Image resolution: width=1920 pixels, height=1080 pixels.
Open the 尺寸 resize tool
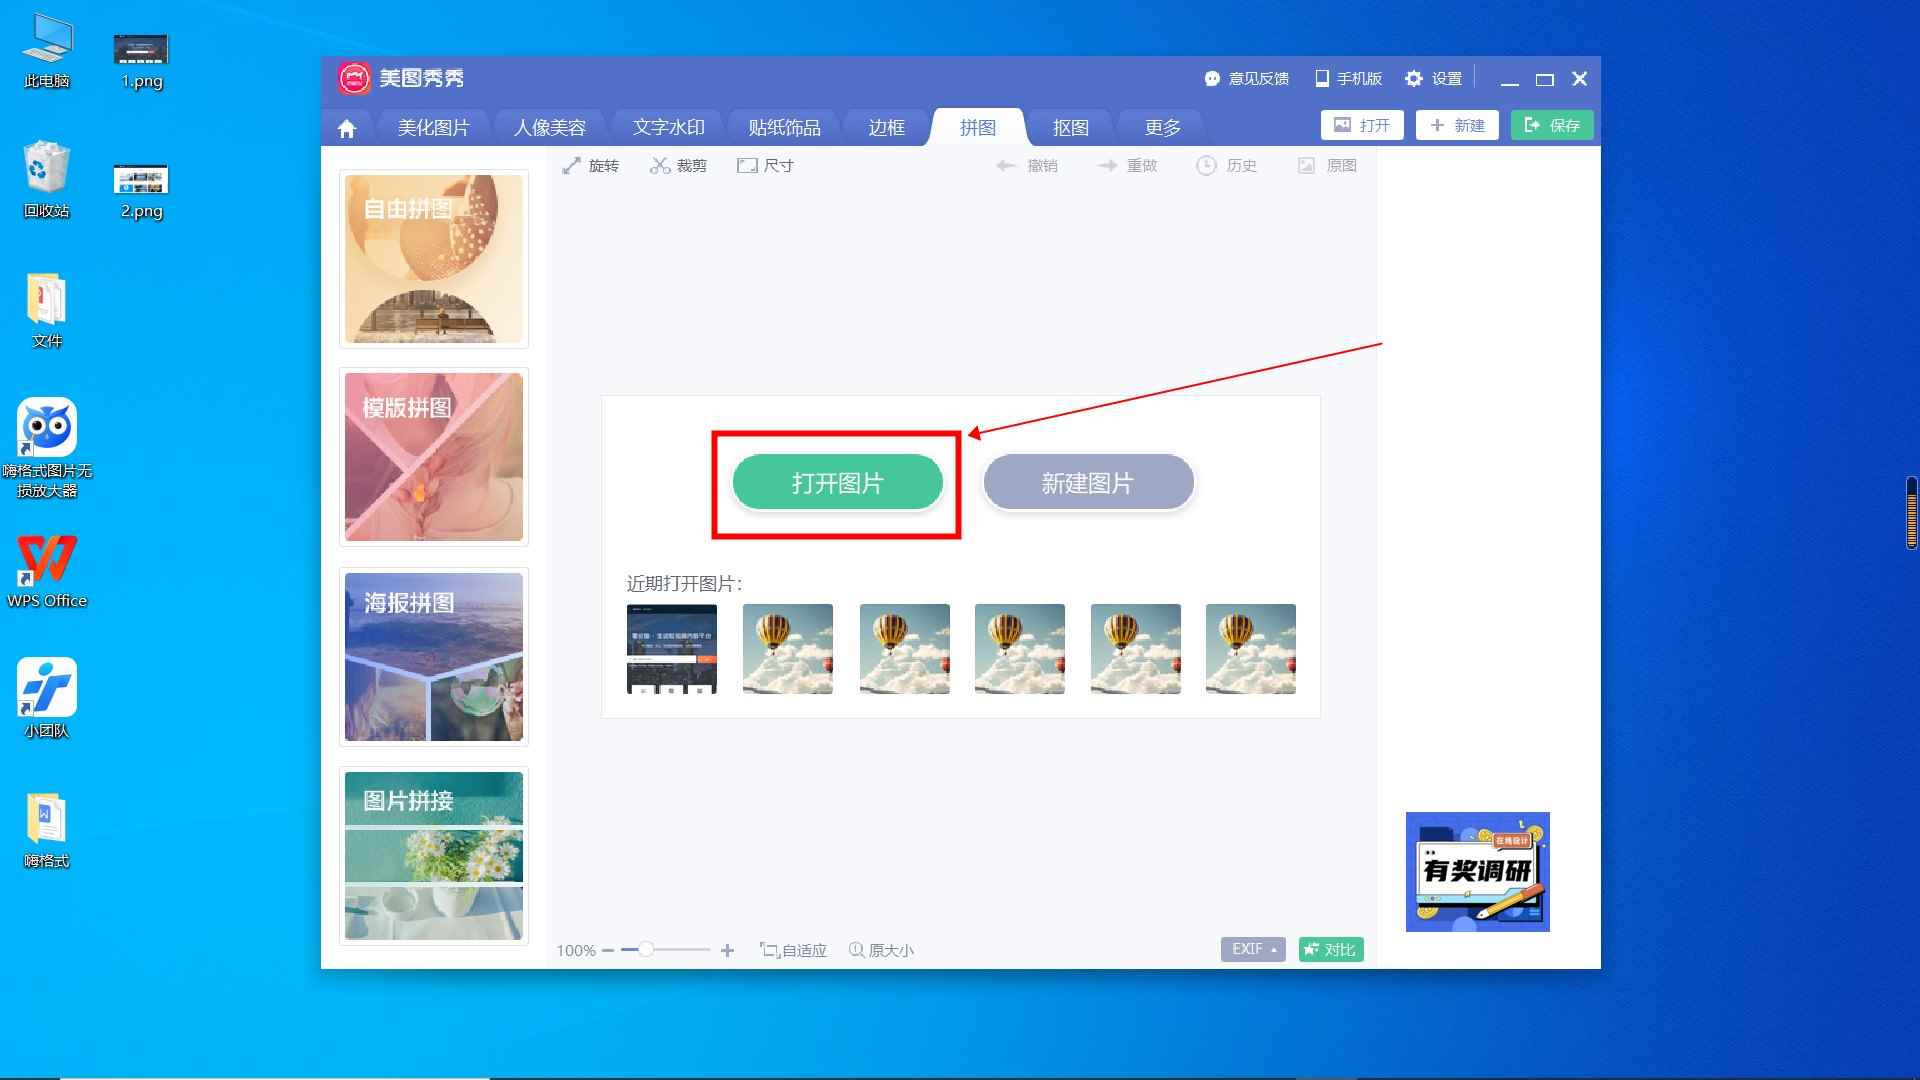coord(766,165)
